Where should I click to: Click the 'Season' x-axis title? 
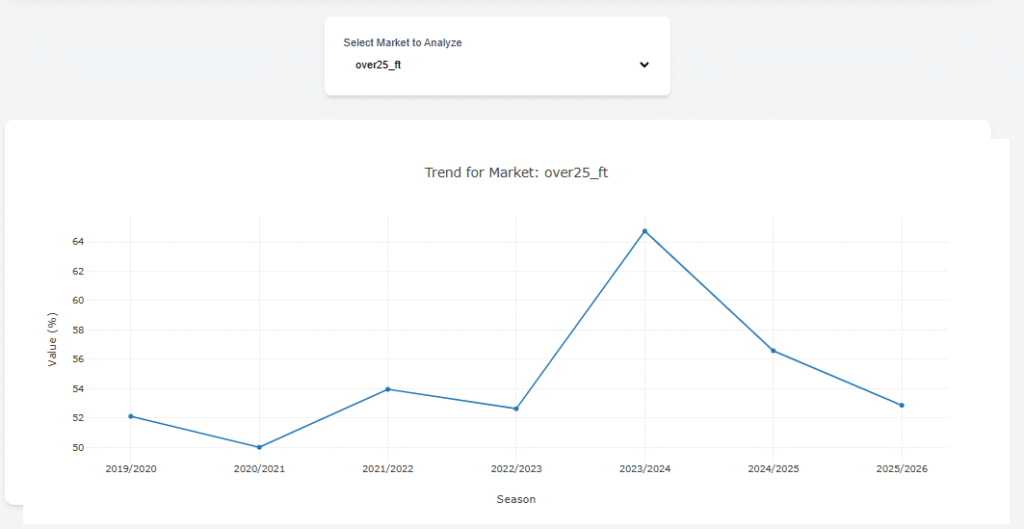pos(516,500)
